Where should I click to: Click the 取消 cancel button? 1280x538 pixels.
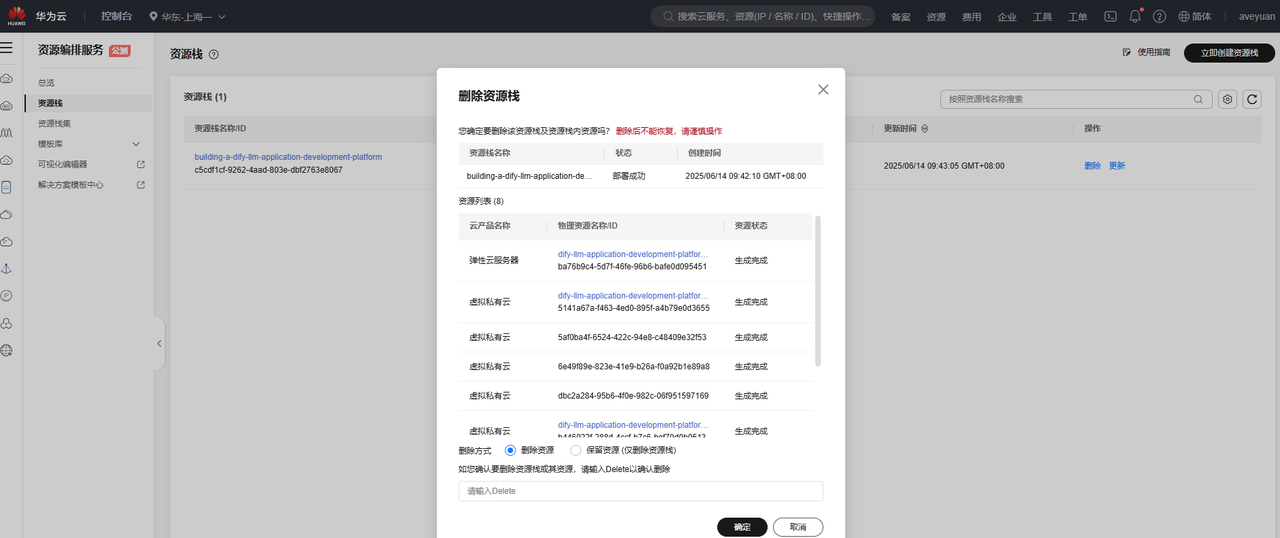(798, 527)
